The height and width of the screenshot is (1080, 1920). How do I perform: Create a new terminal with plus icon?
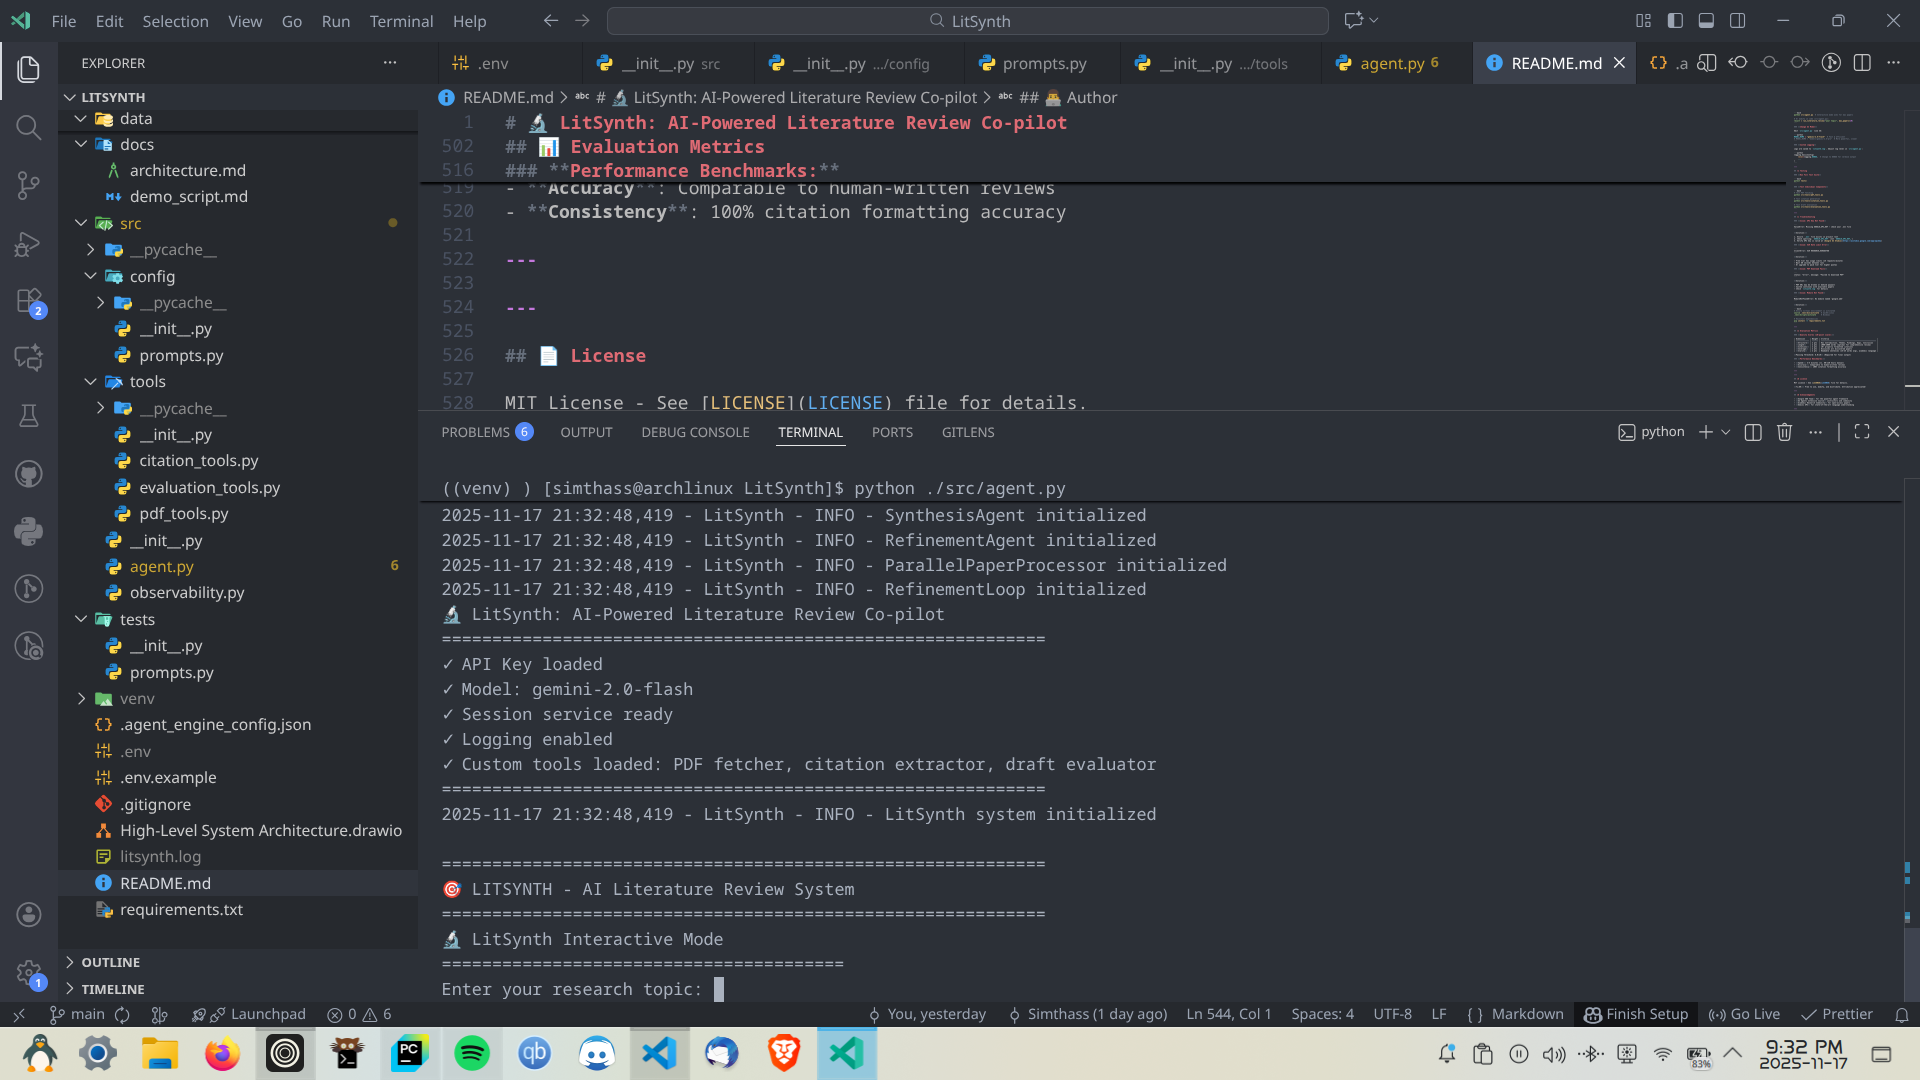point(1705,432)
